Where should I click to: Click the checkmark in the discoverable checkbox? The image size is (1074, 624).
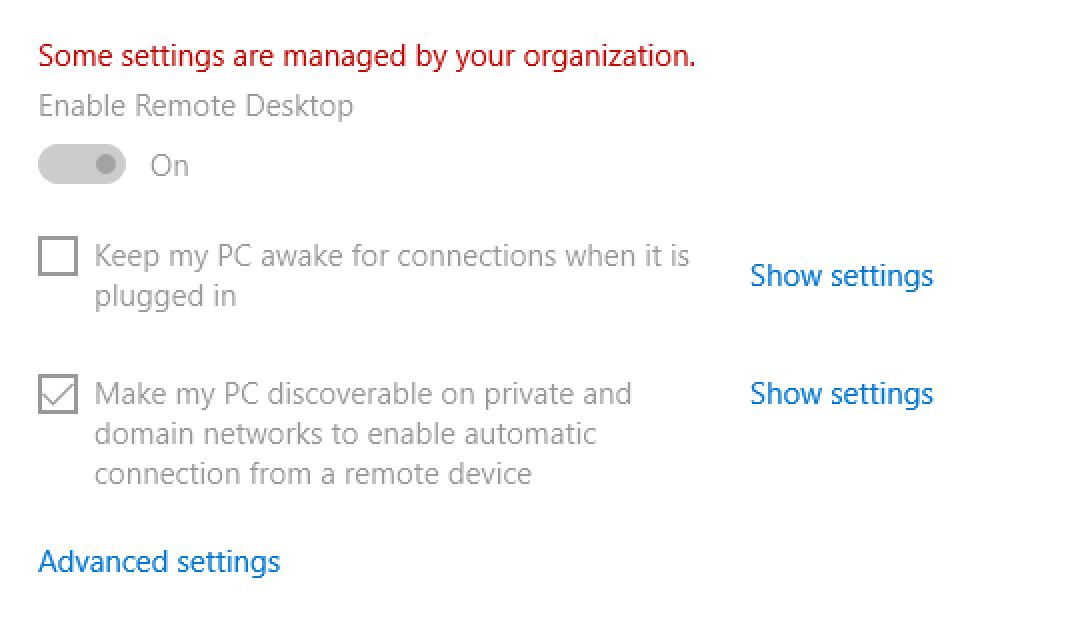pyautogui.click(x=58, y=395)
